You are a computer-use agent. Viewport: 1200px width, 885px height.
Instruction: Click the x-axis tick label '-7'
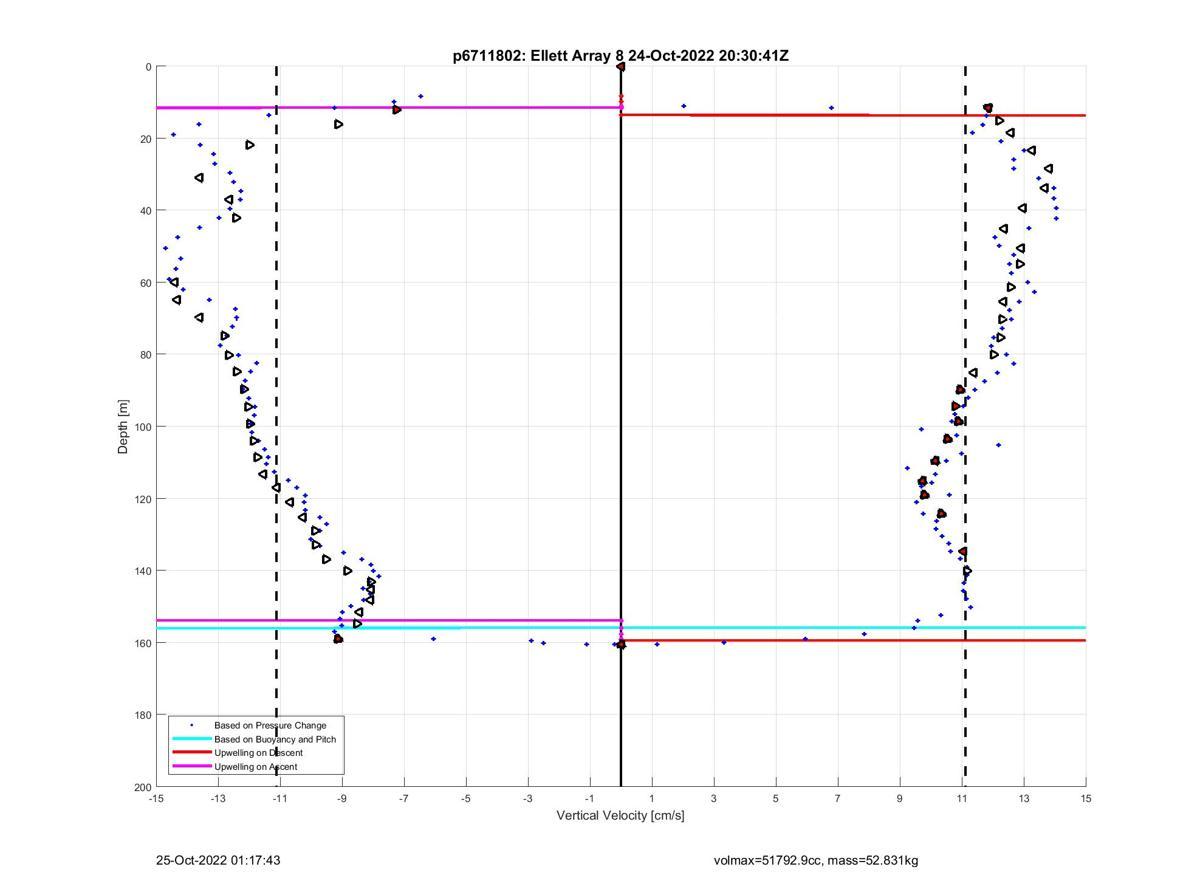pyautogui.click(x=404, y=798)
